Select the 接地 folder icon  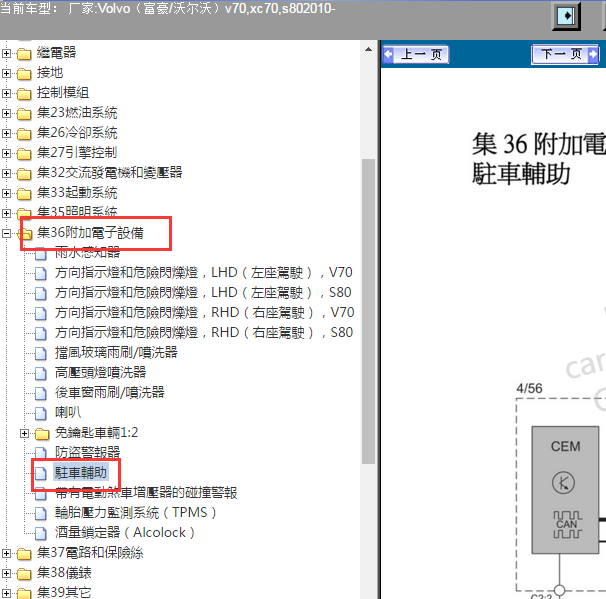pos(24,74)
